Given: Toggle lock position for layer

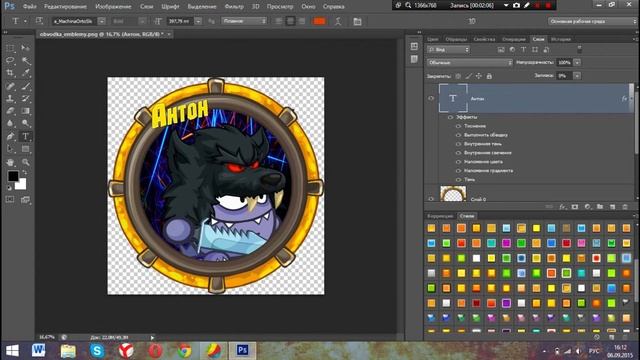Looking at the screenshot, I should [478, 76].
